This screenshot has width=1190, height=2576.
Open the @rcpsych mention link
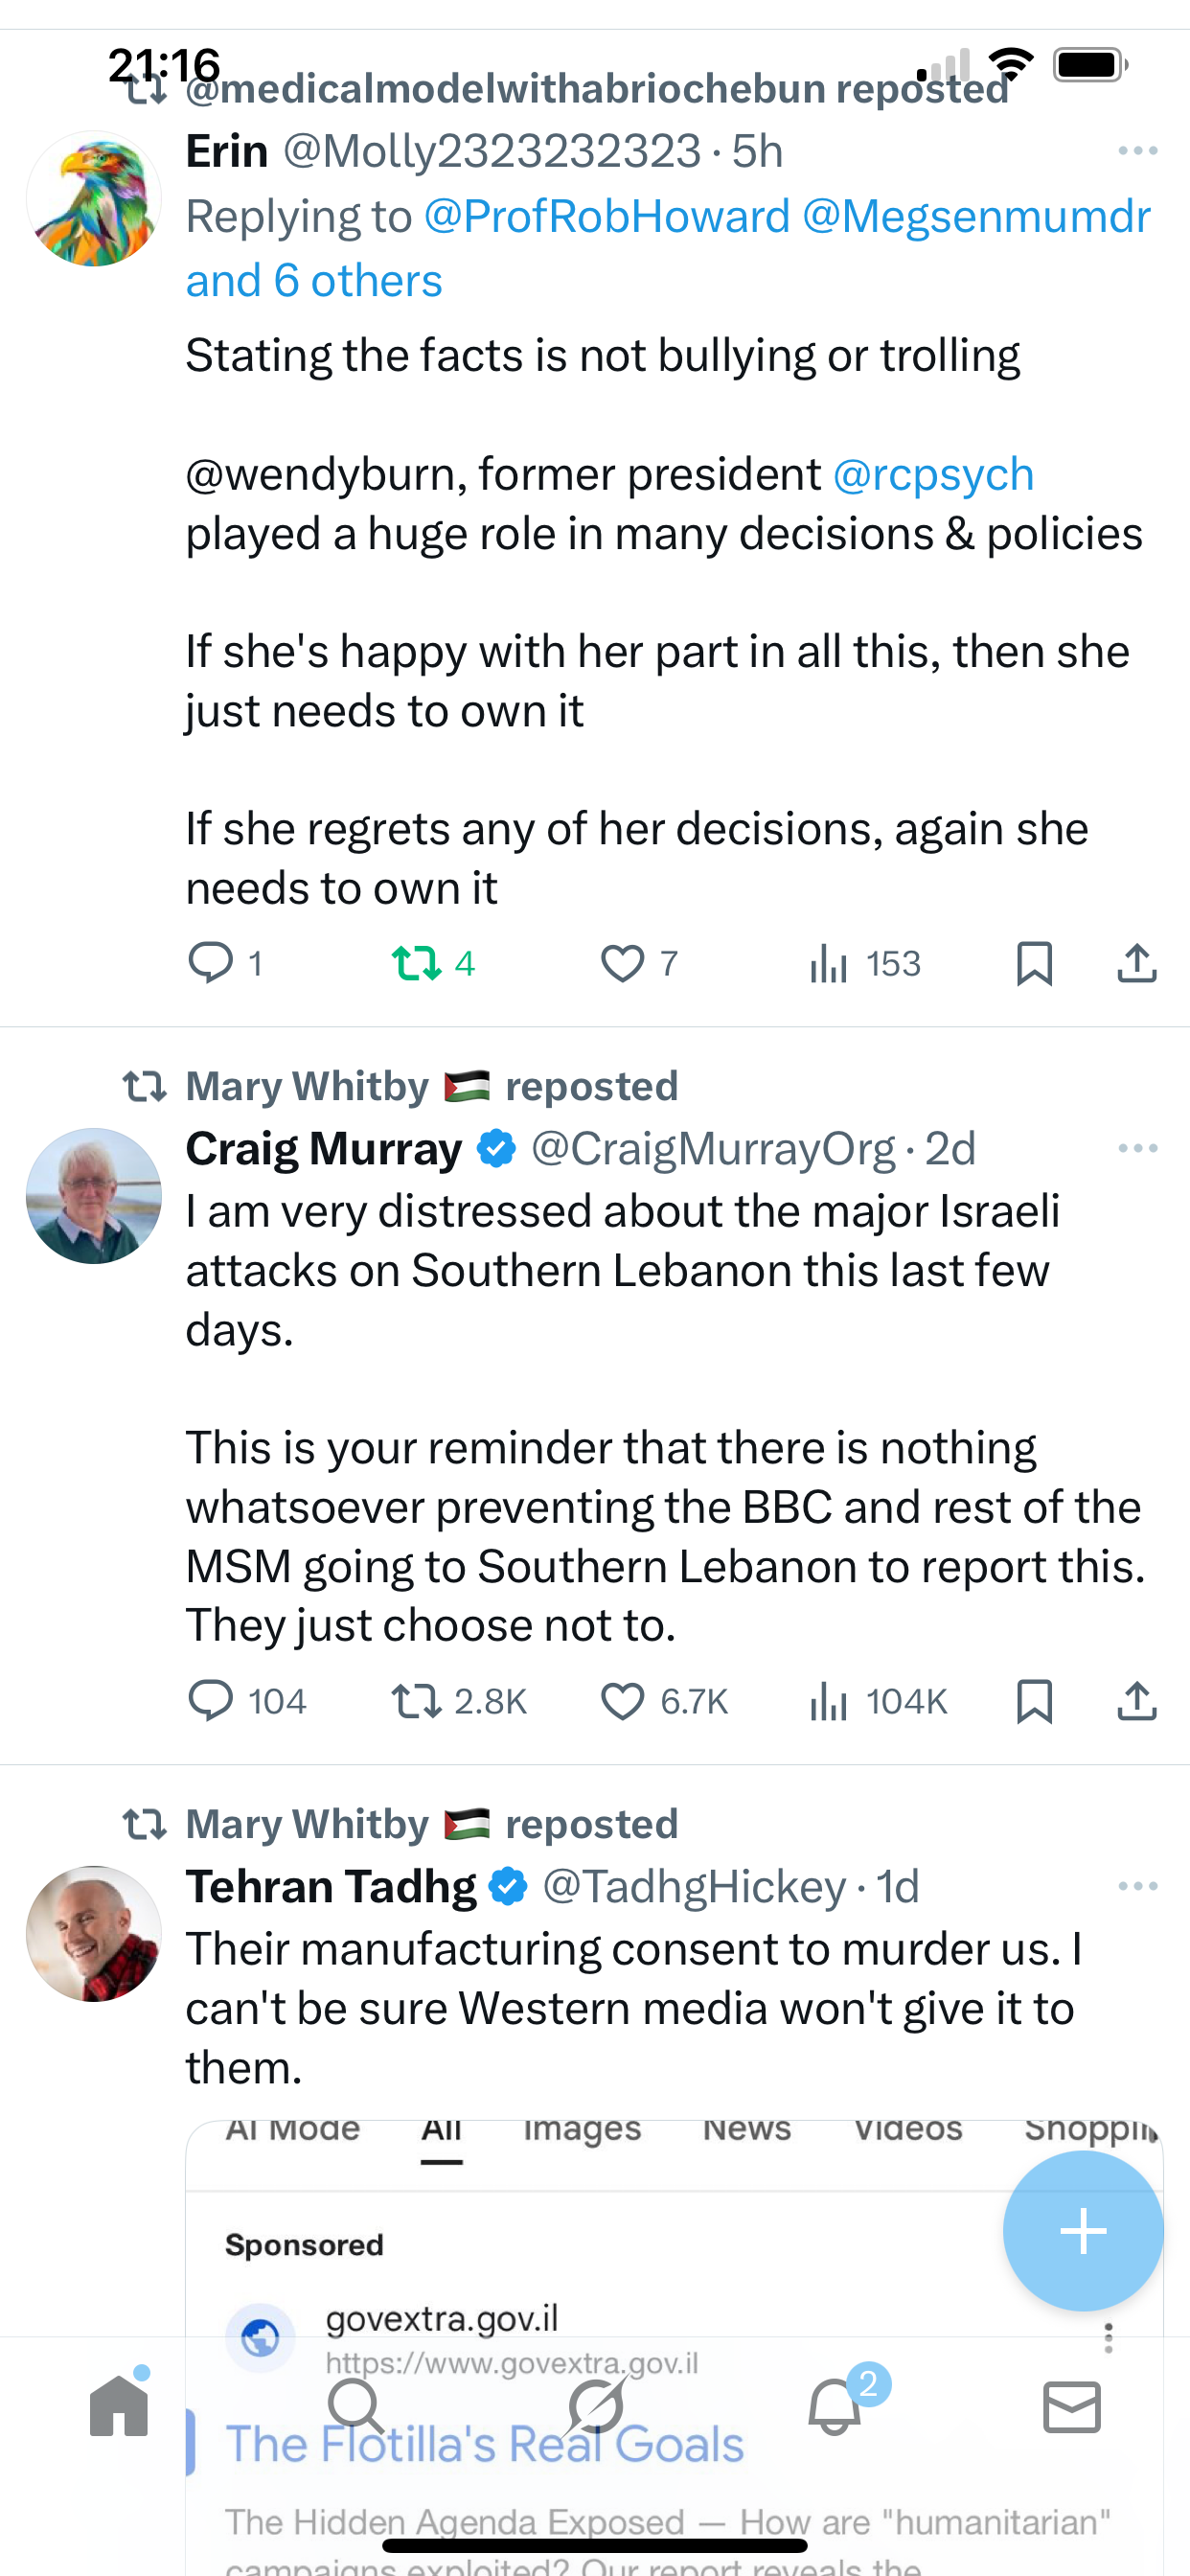(933, 474)
